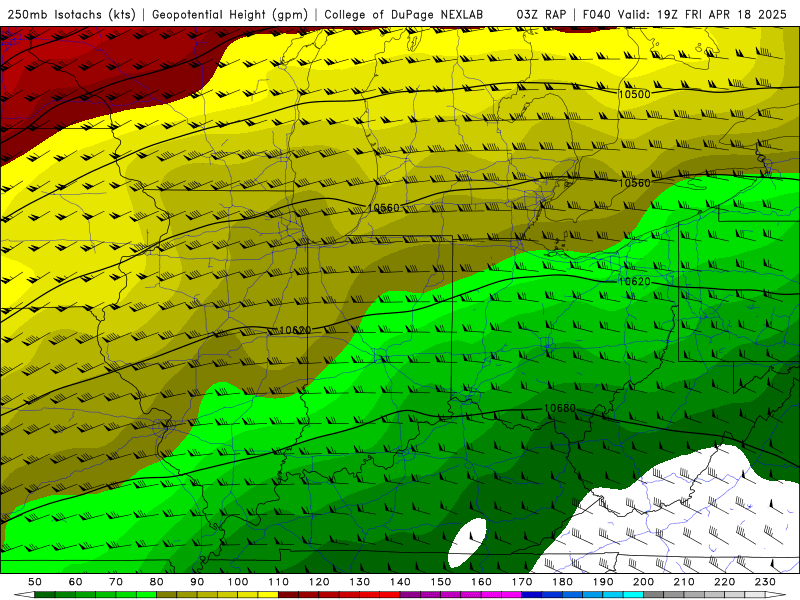The image size is (800, 600).
Task: Click the 170 value on the color scale
Action: coord(522,582)
